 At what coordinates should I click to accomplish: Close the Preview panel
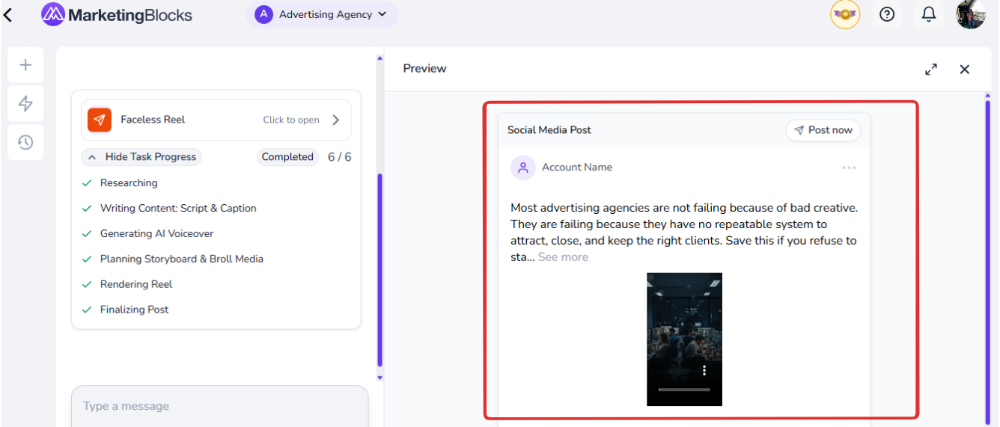[965, 69]
